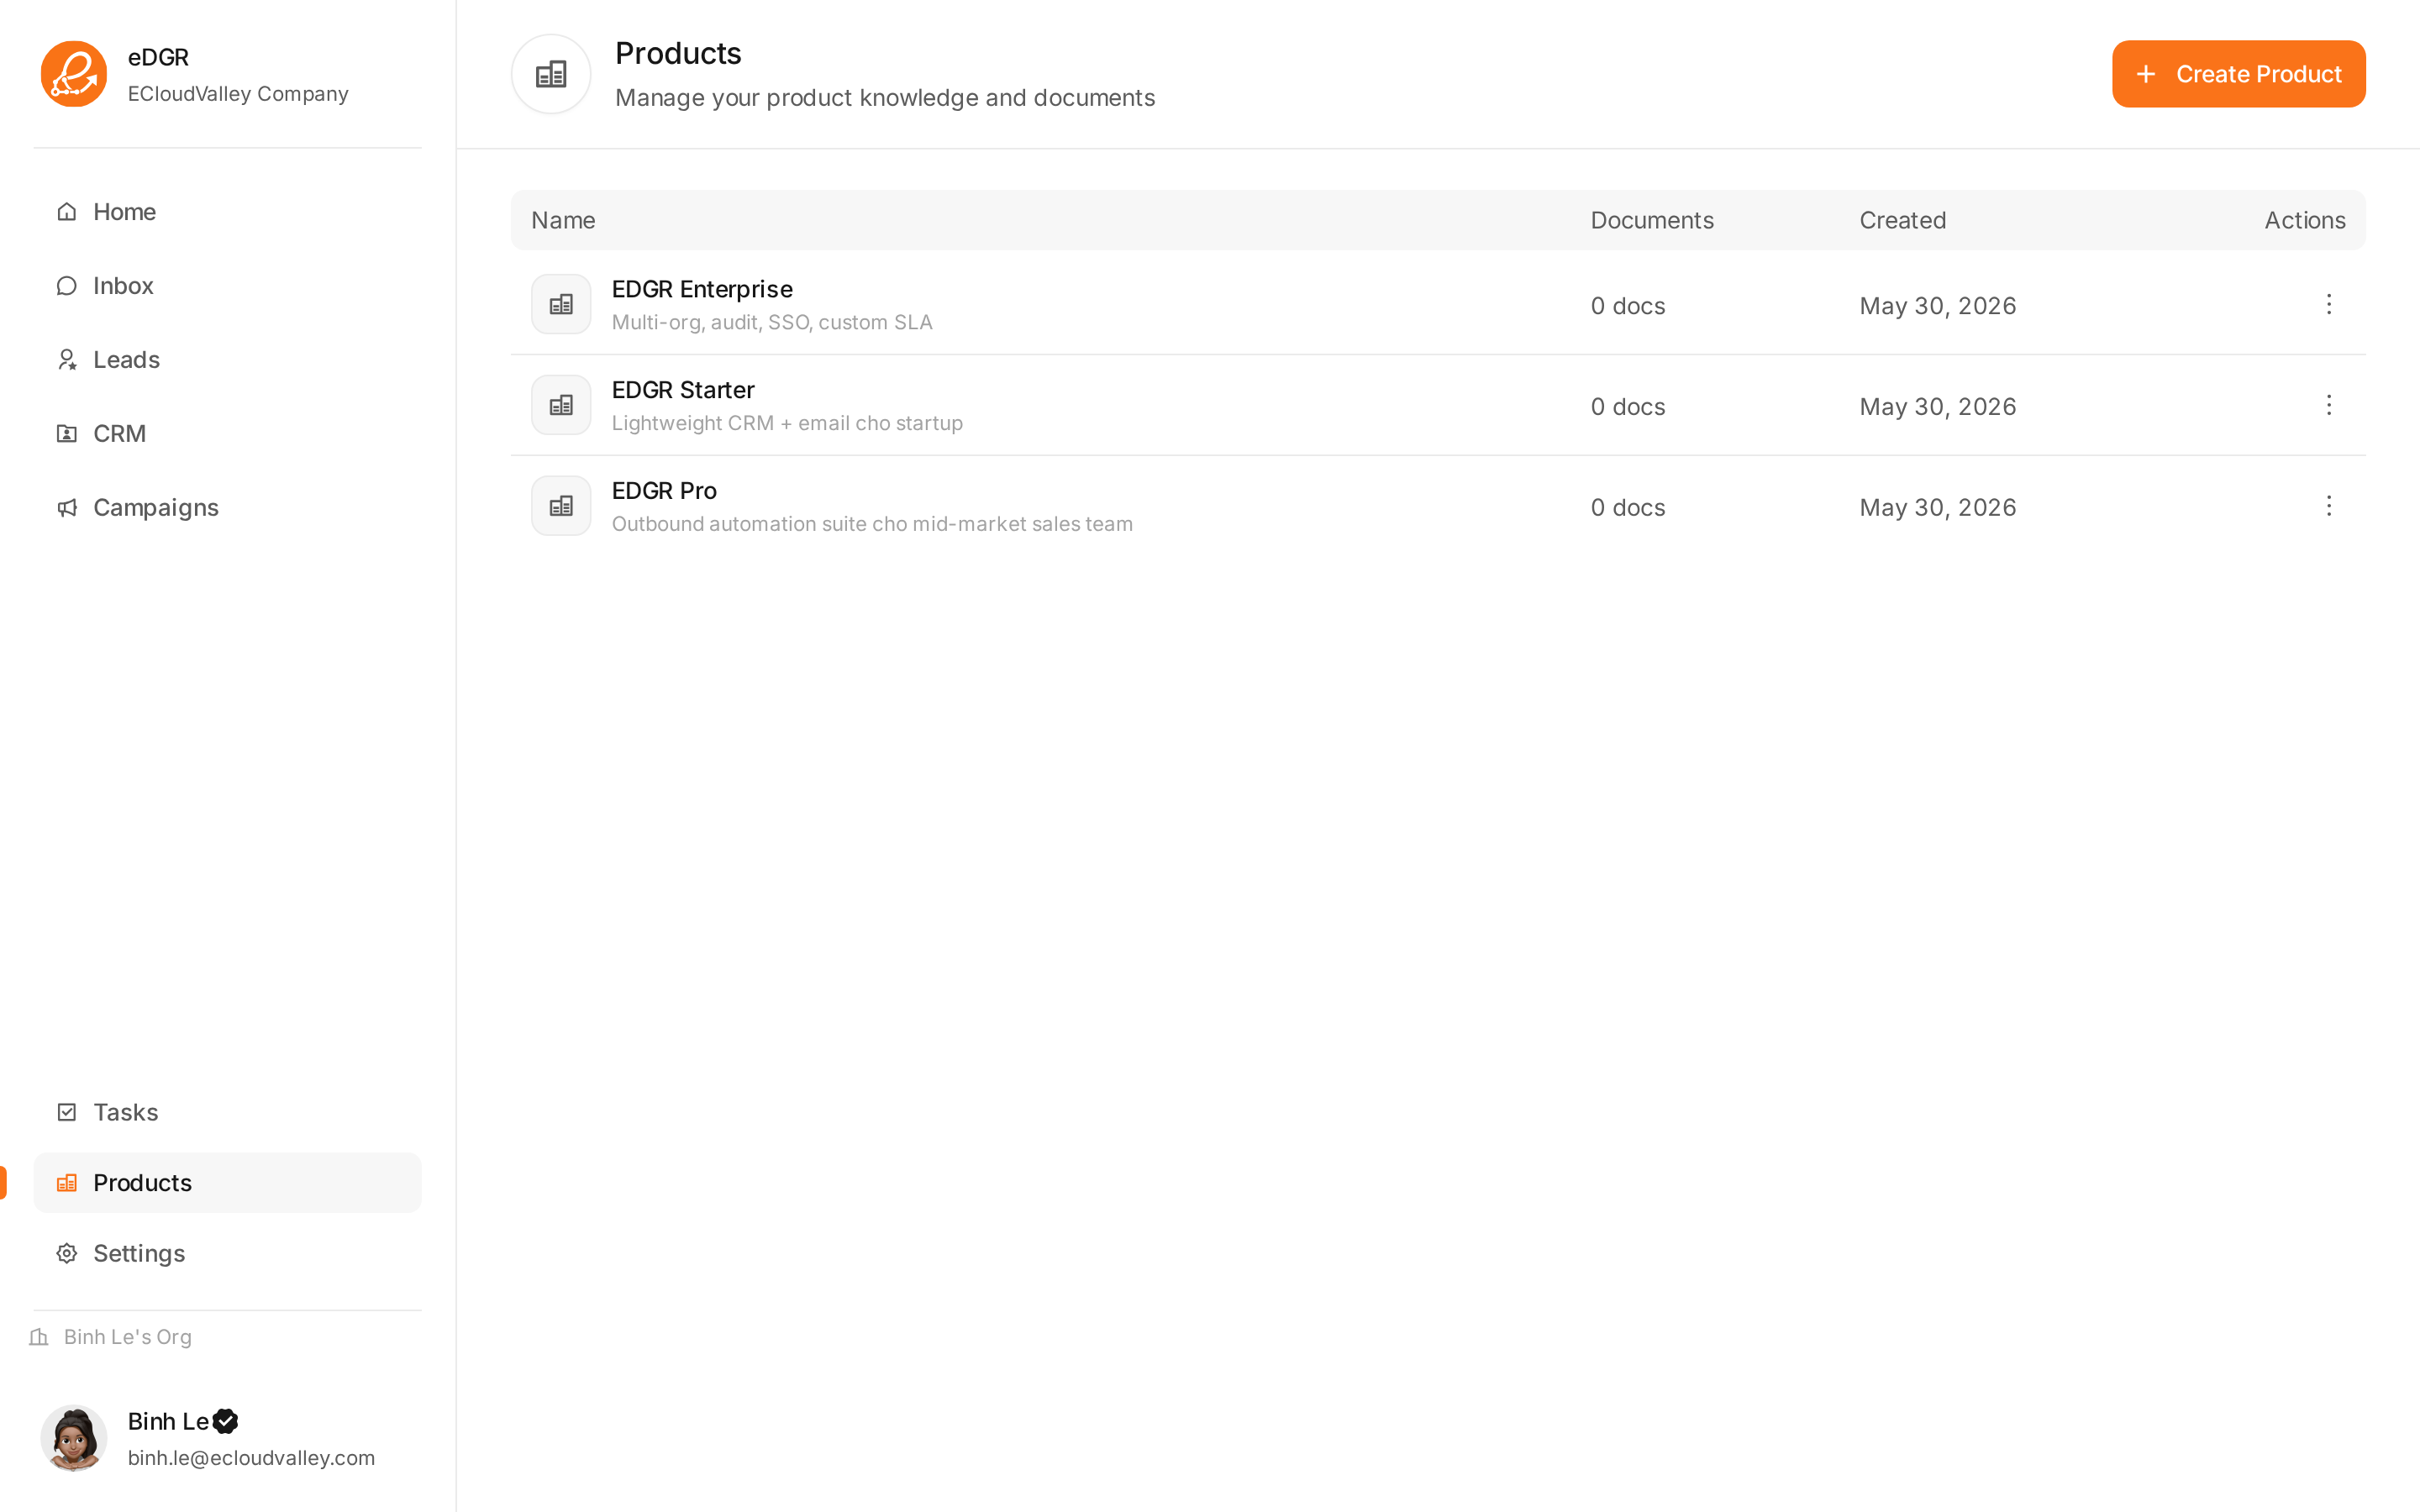Screen dimensions: 2420x1512
Task: Click the Binh Le name label
Action: point(168,1421)
